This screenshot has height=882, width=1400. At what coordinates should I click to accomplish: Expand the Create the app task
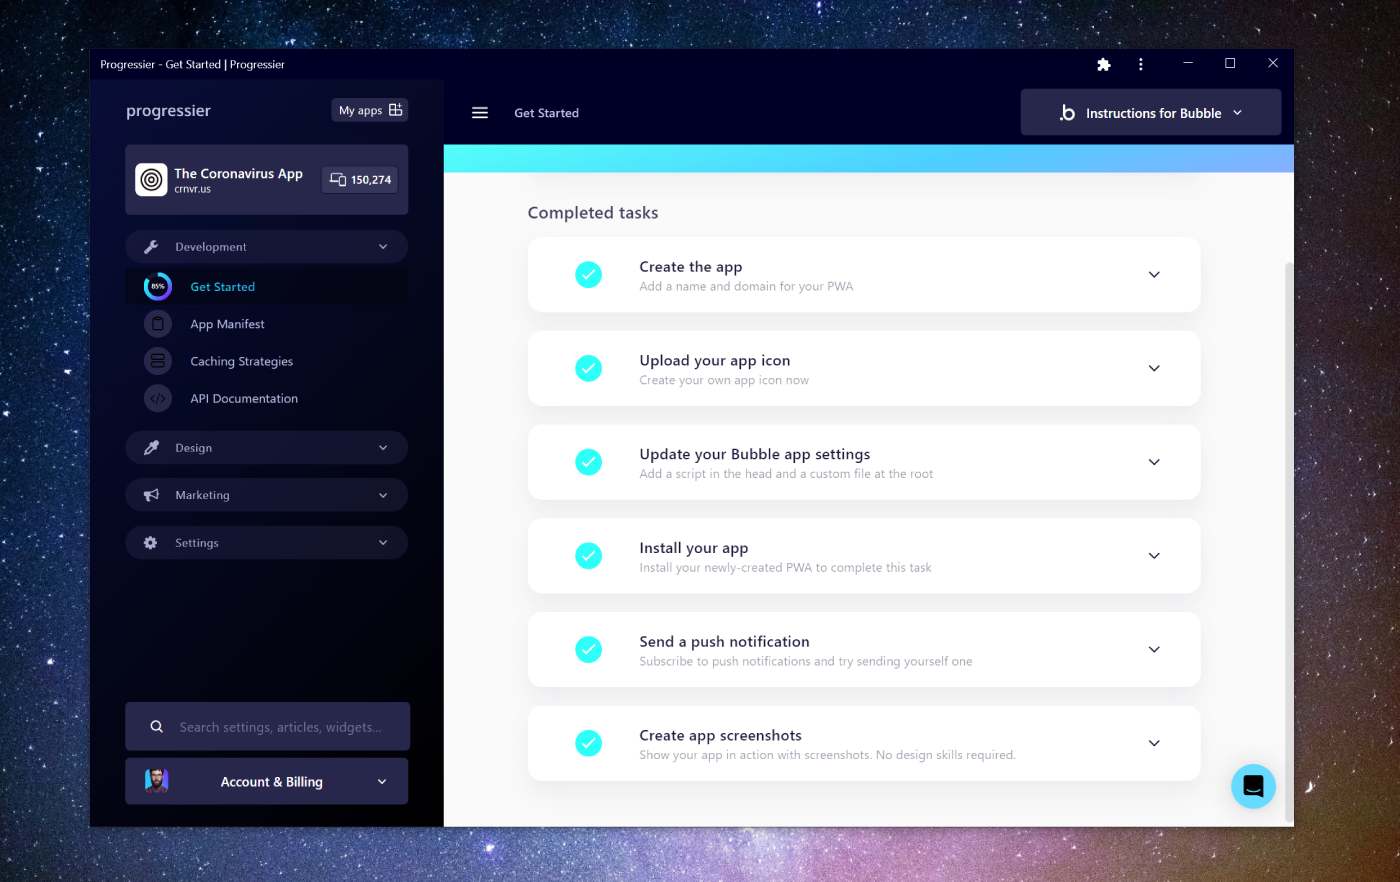coord(1154,275)
